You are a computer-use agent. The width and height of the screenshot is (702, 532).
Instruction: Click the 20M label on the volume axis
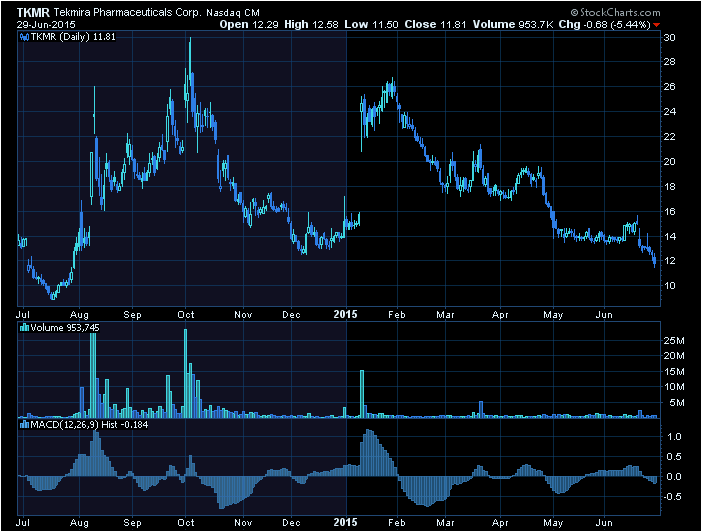(674, 356)
